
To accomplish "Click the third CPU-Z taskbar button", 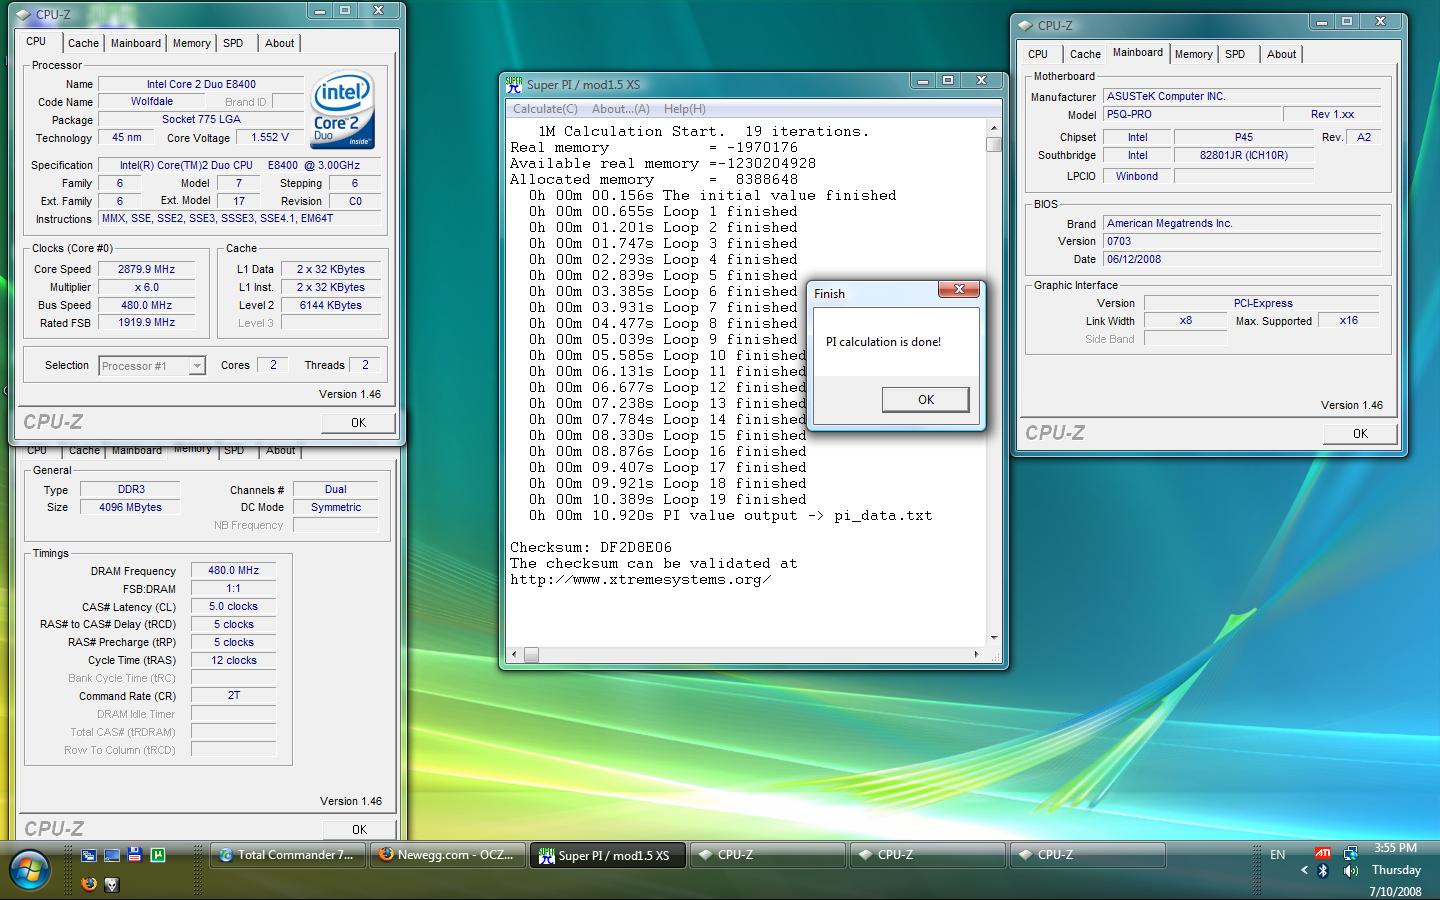I will [x=1087, y=855].
